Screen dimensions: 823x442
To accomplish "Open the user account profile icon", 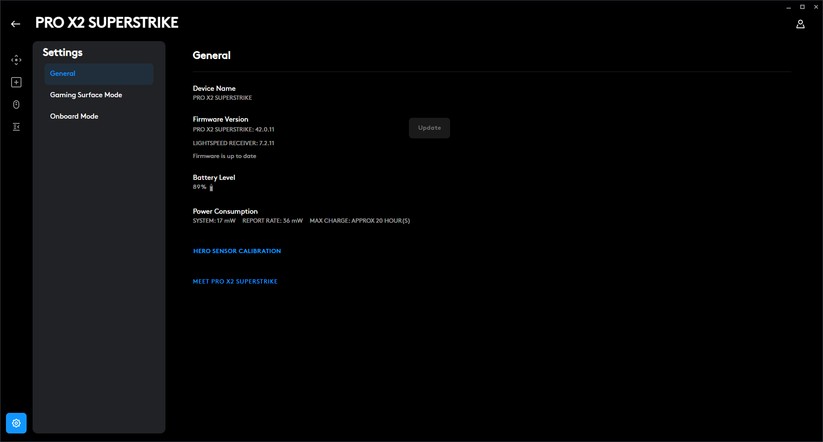I will (x=800, y=24).
